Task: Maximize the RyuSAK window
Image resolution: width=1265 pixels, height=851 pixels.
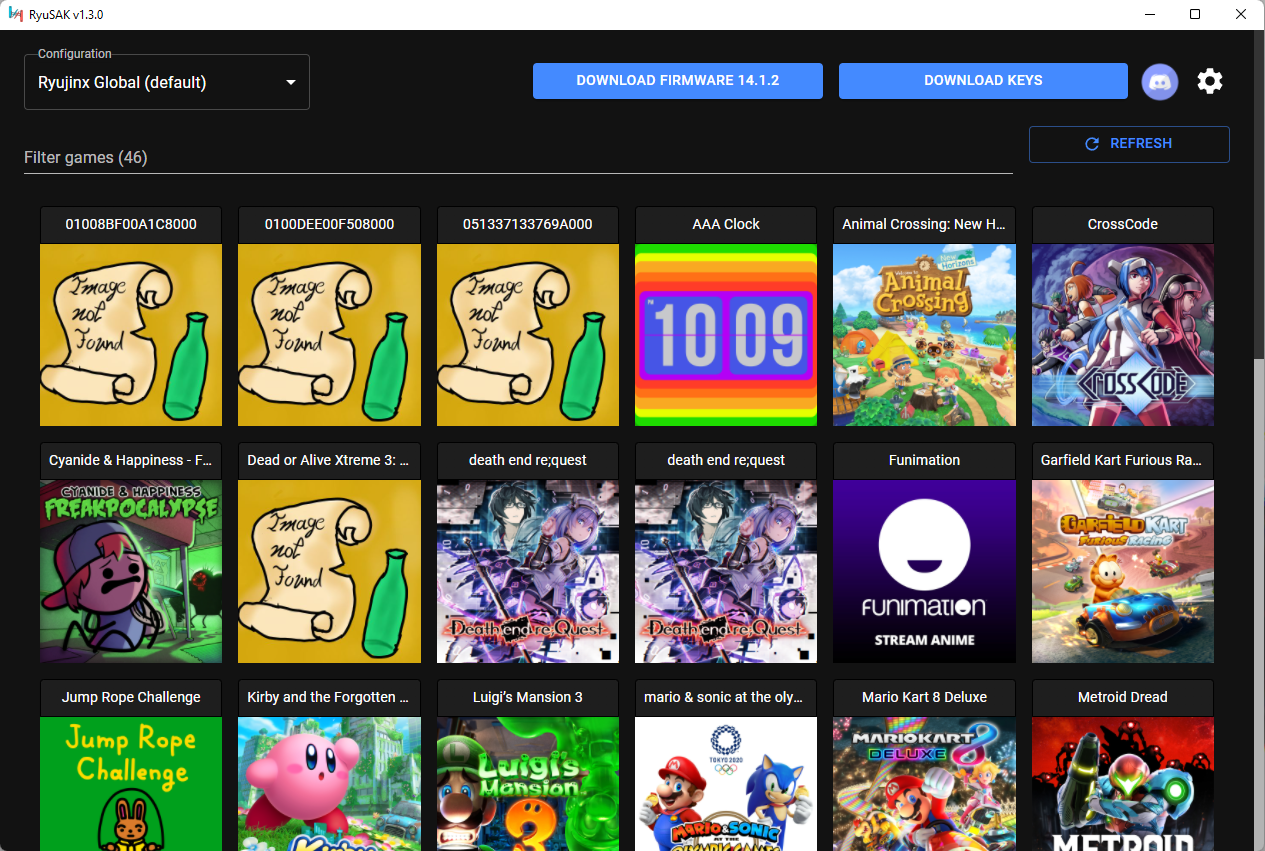Action: 1195,14
